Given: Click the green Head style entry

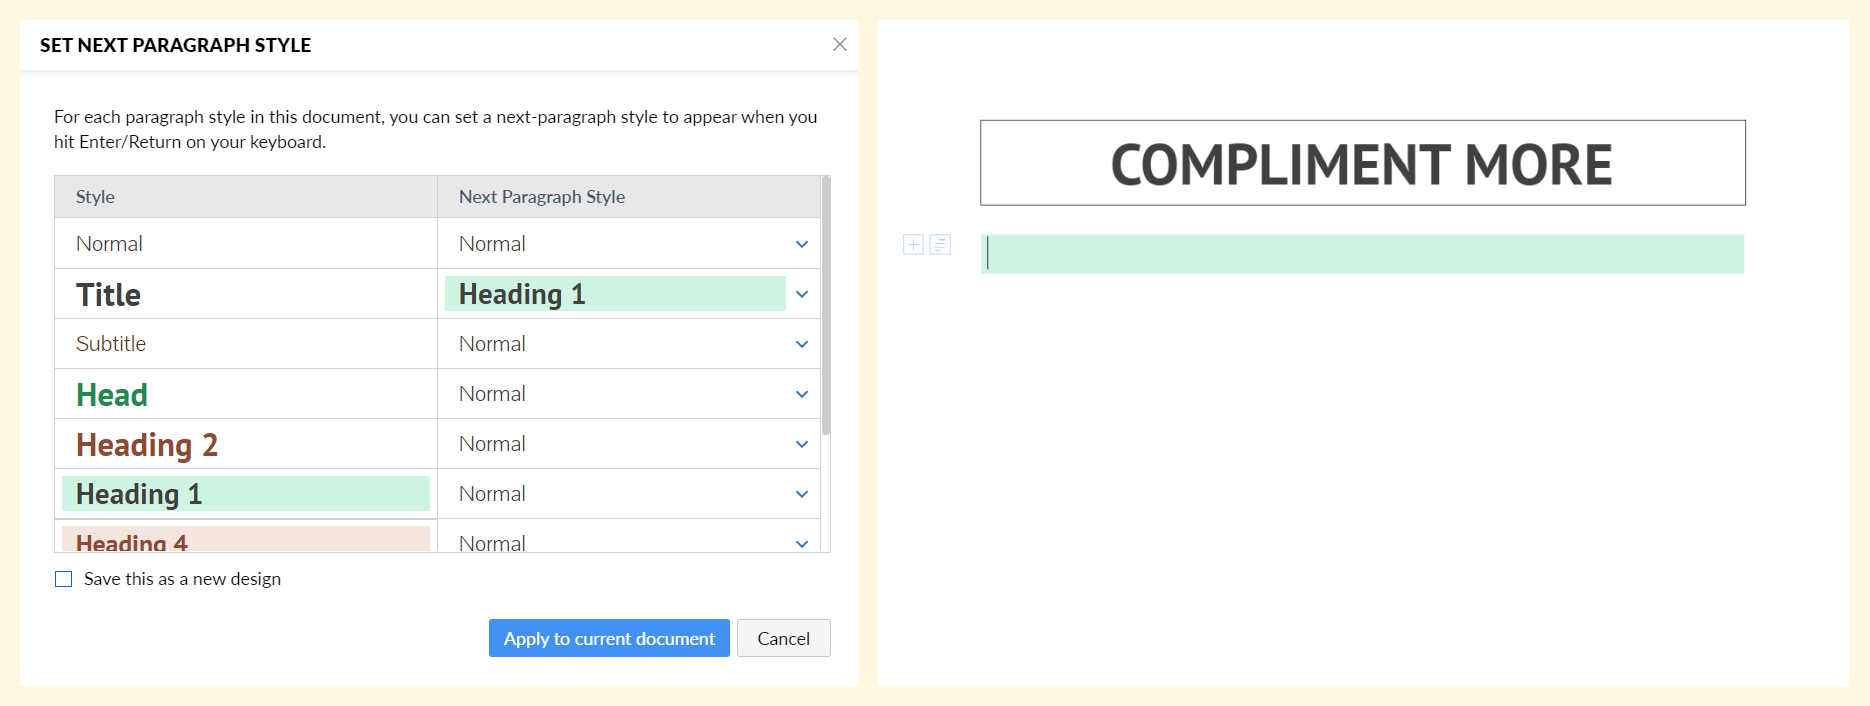Looking at the screenshot, I should 112,395.
